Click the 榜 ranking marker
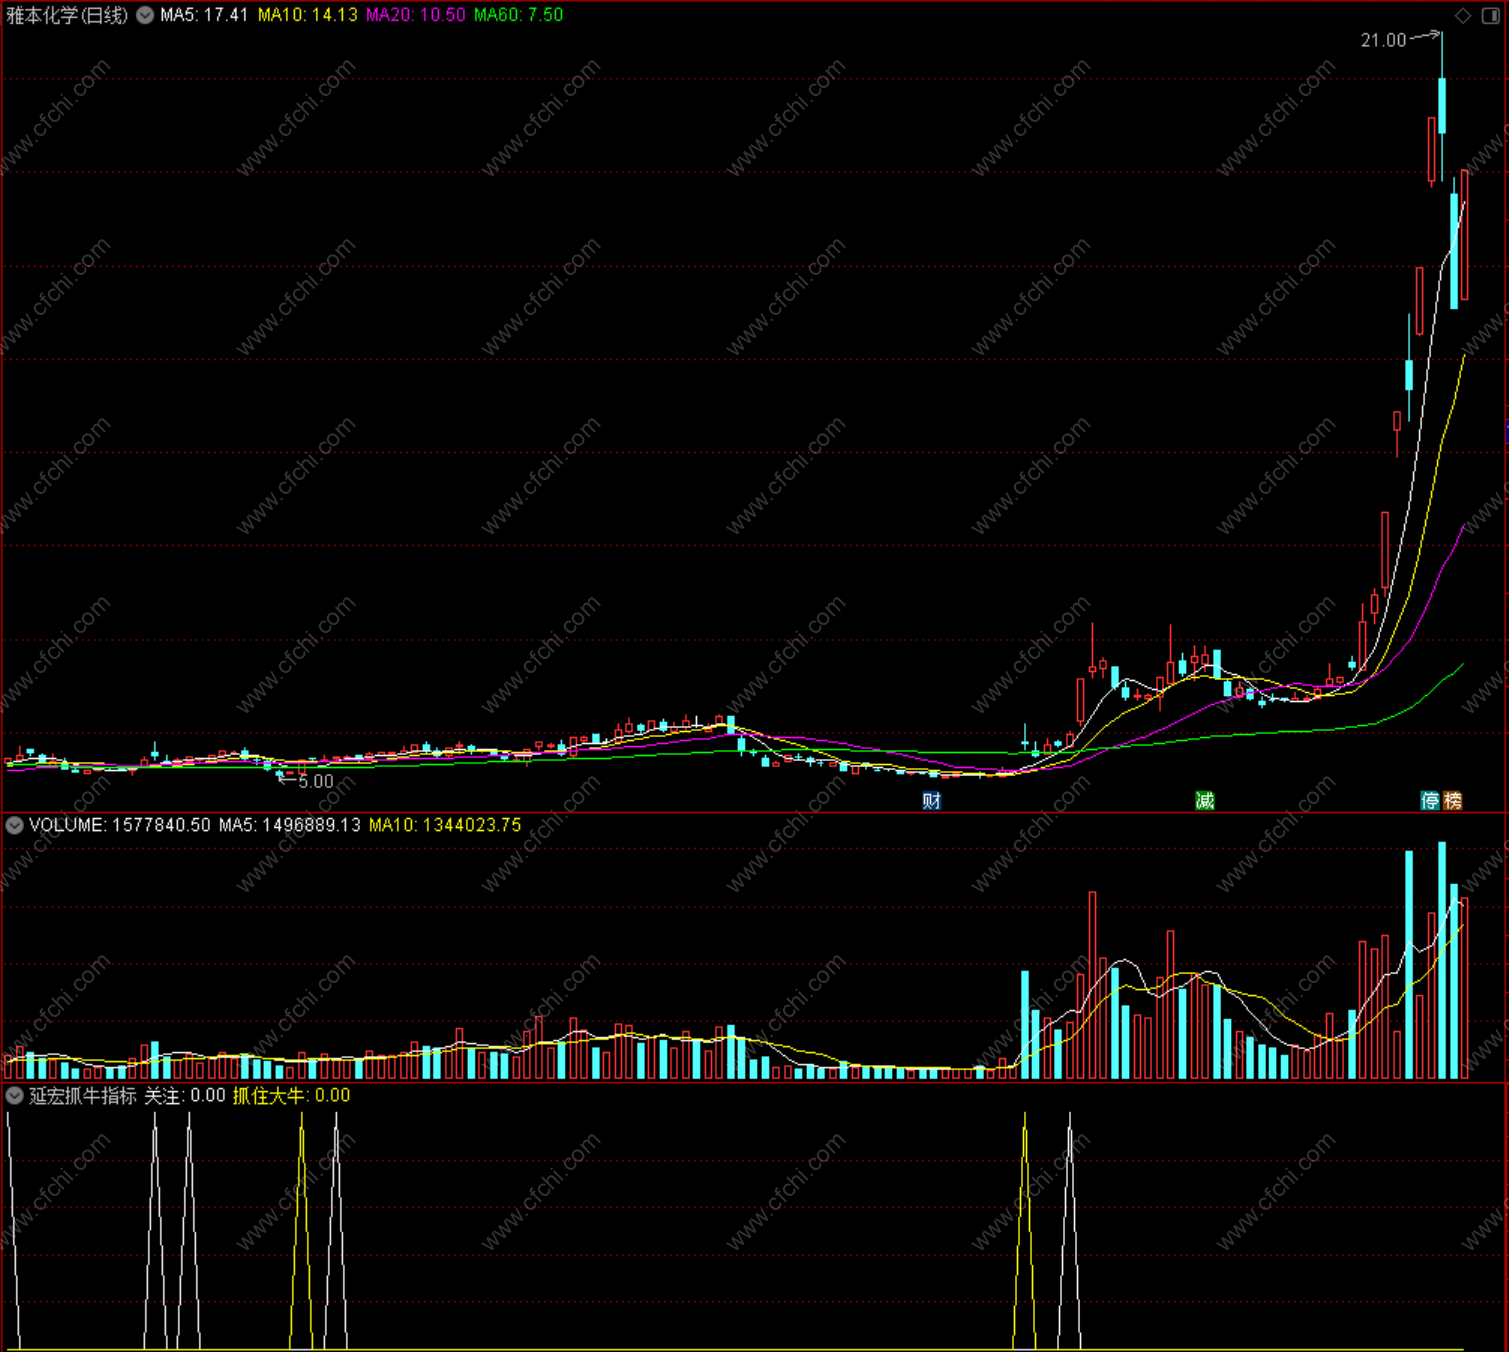 1453,800
